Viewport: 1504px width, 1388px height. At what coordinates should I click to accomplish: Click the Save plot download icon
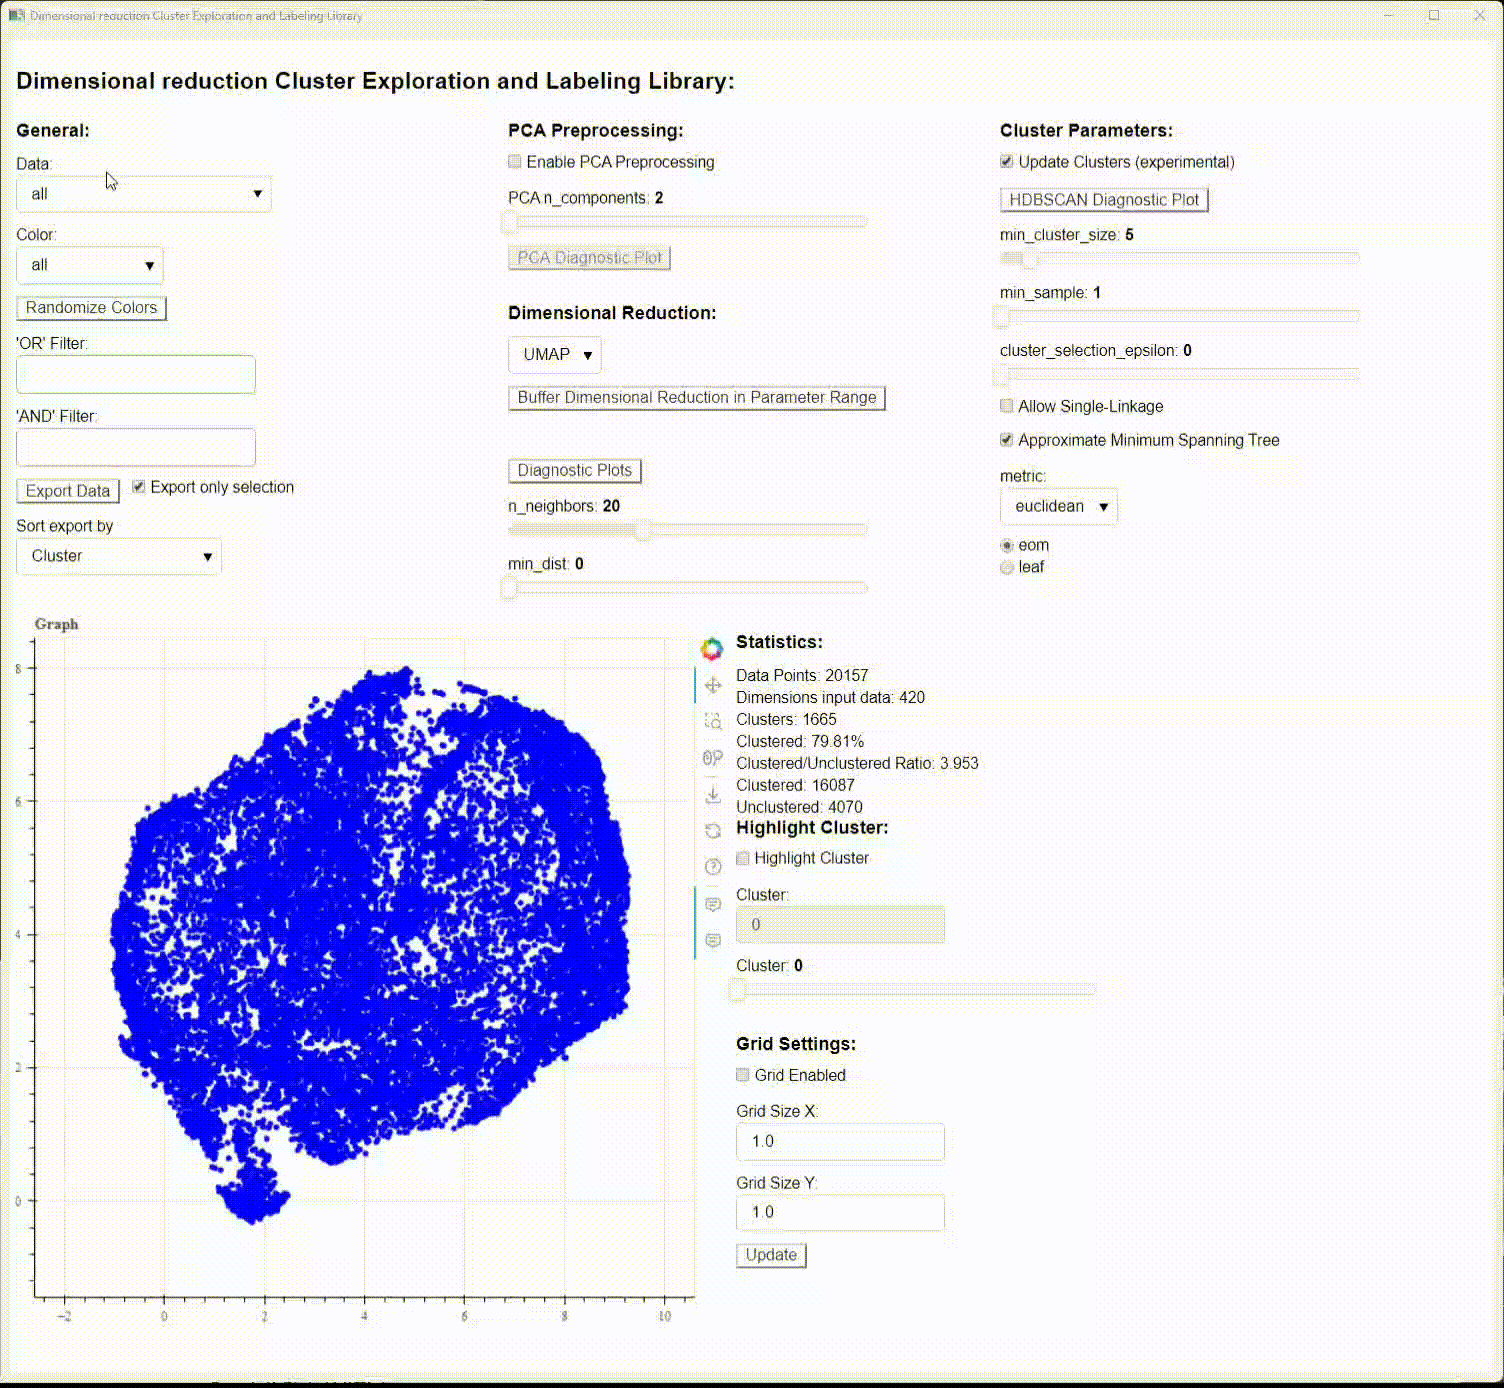(713, 795)
